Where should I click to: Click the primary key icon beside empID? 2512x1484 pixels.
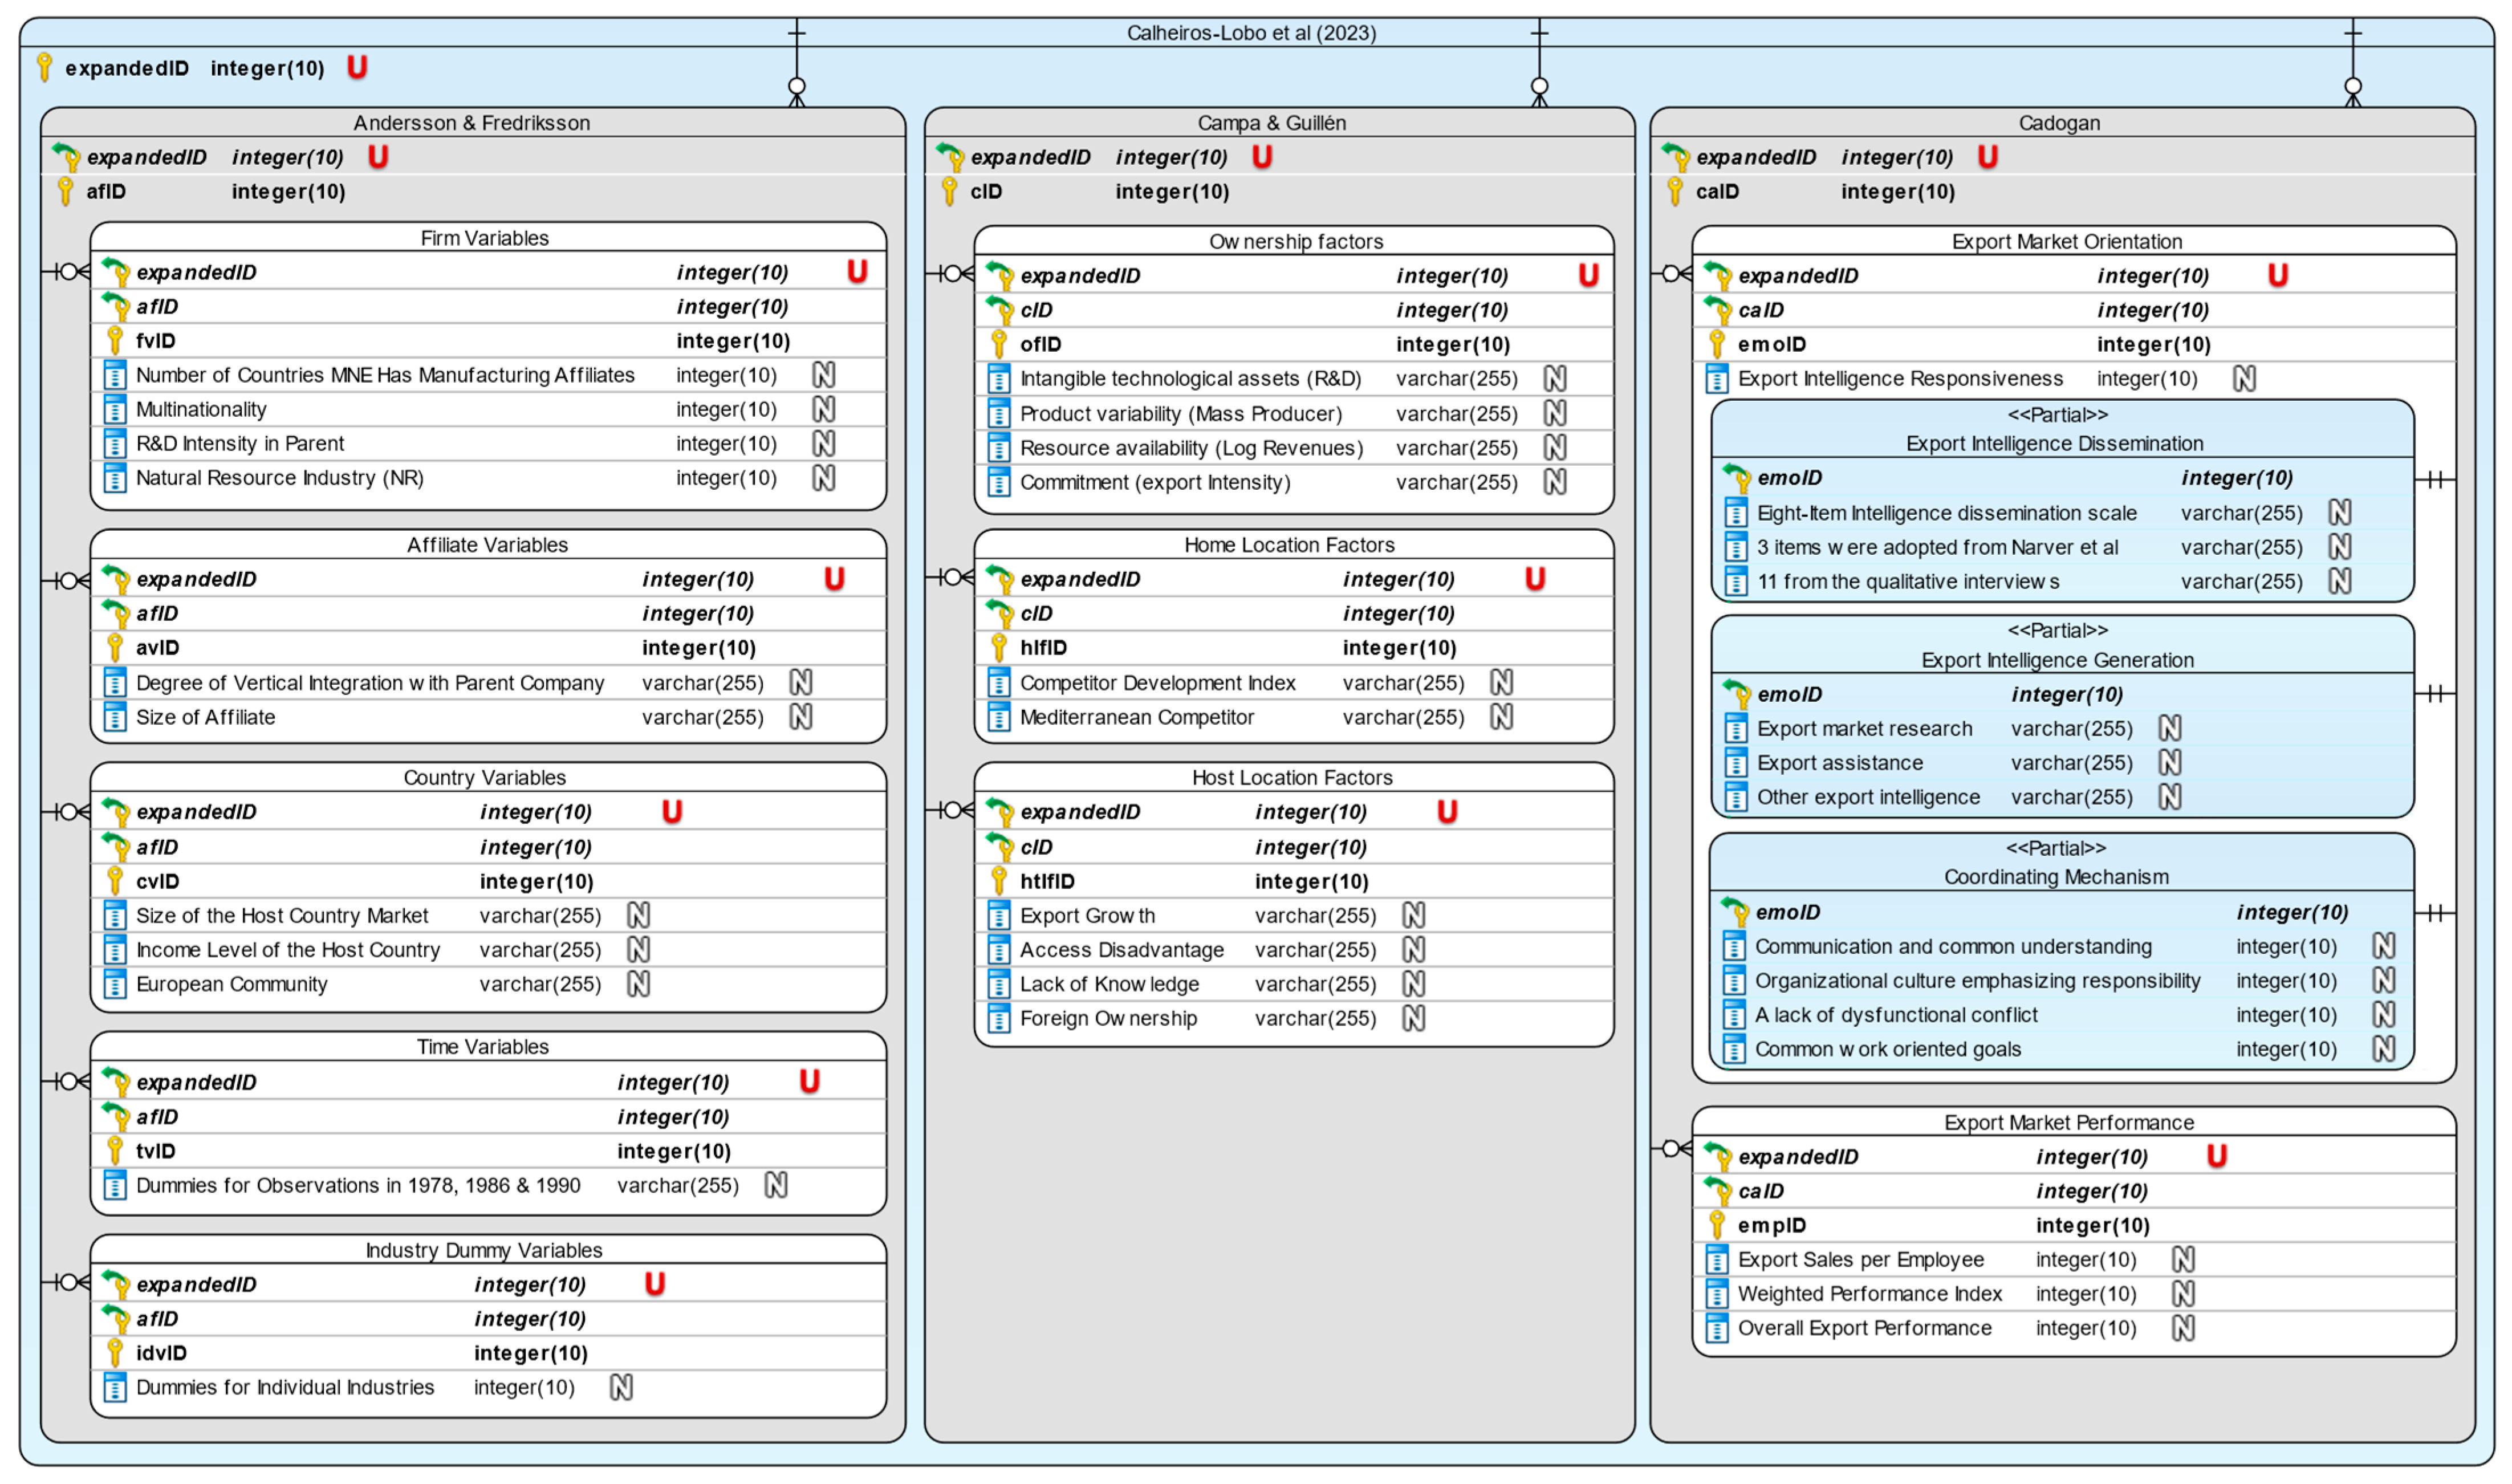click(1717, 1224)
